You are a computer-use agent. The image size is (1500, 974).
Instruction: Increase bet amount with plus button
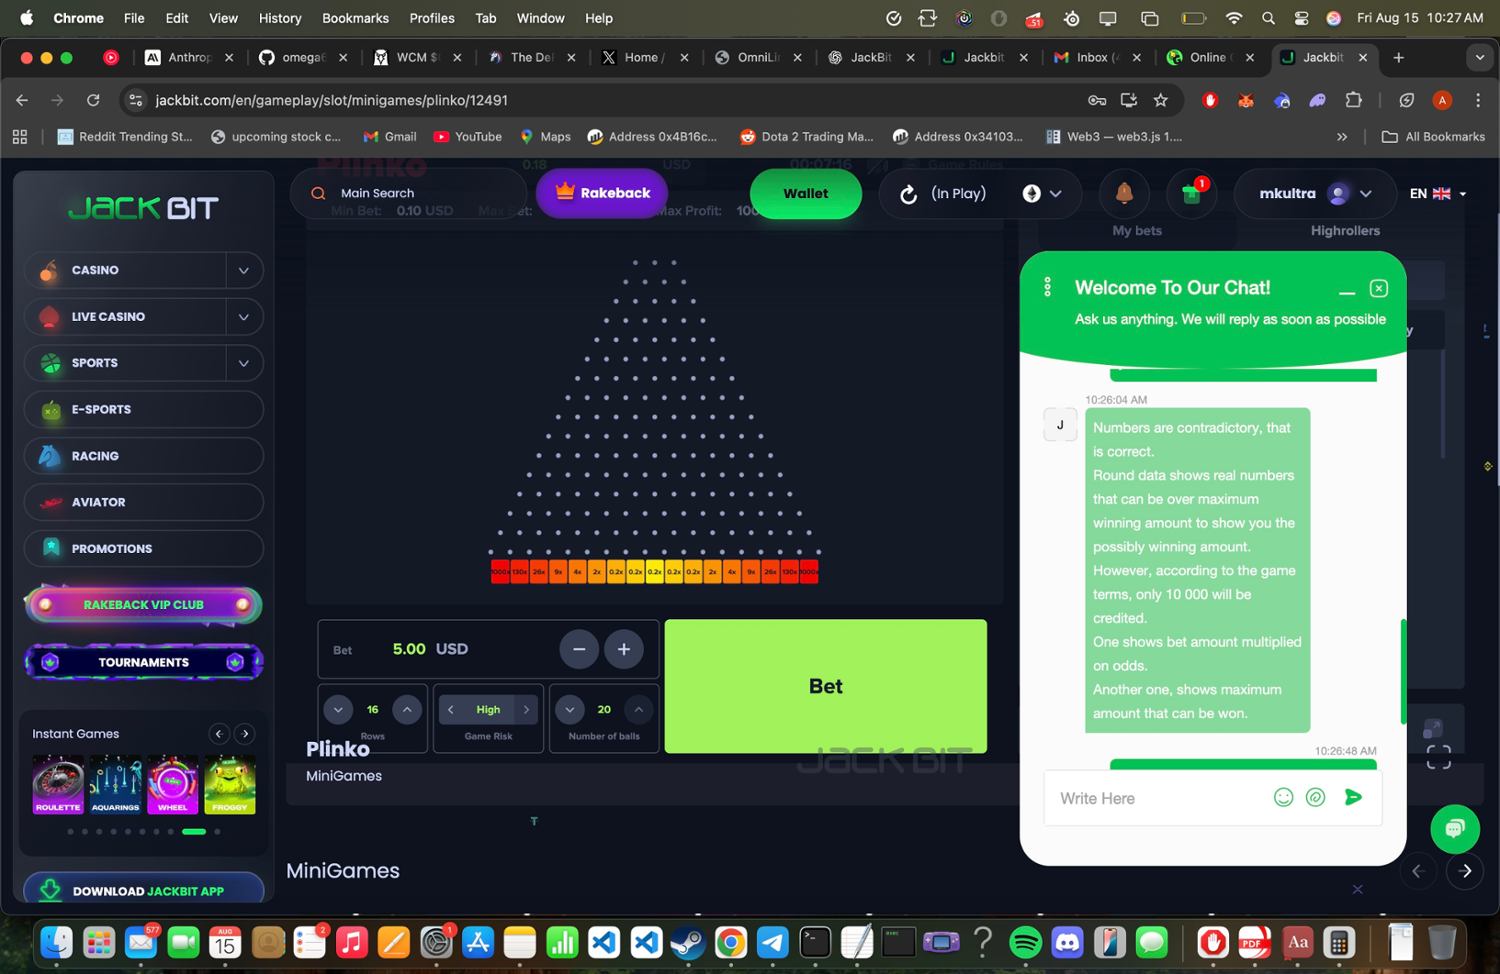coord(623,649)
